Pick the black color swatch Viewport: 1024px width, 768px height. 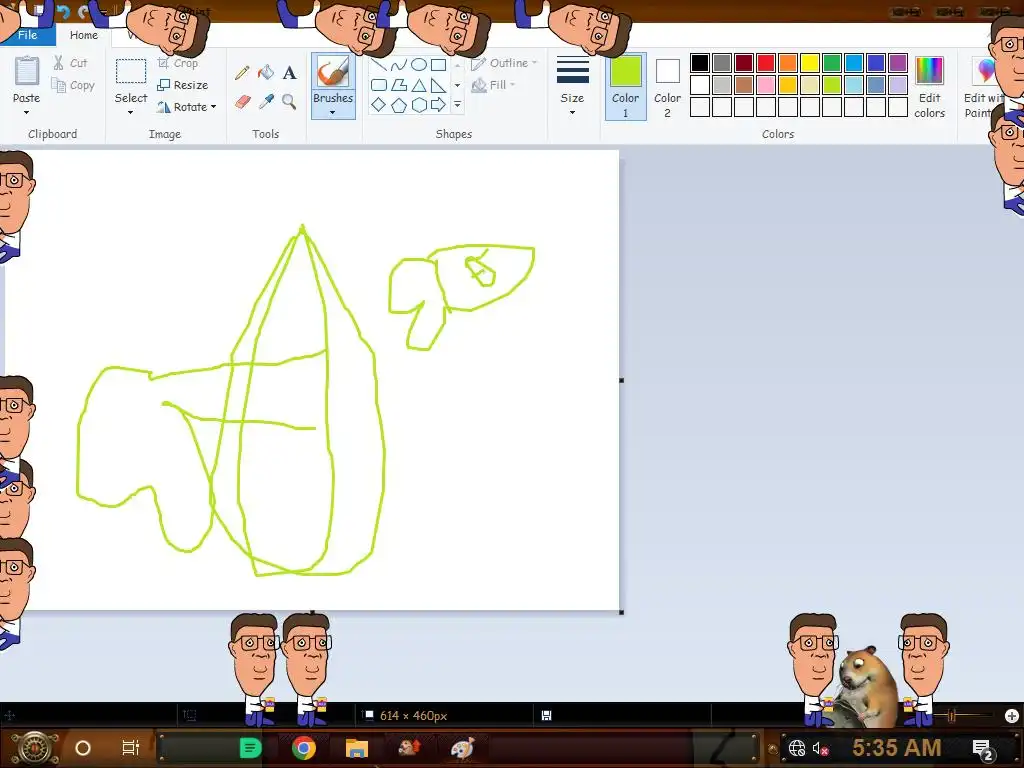tap(700, 63)
